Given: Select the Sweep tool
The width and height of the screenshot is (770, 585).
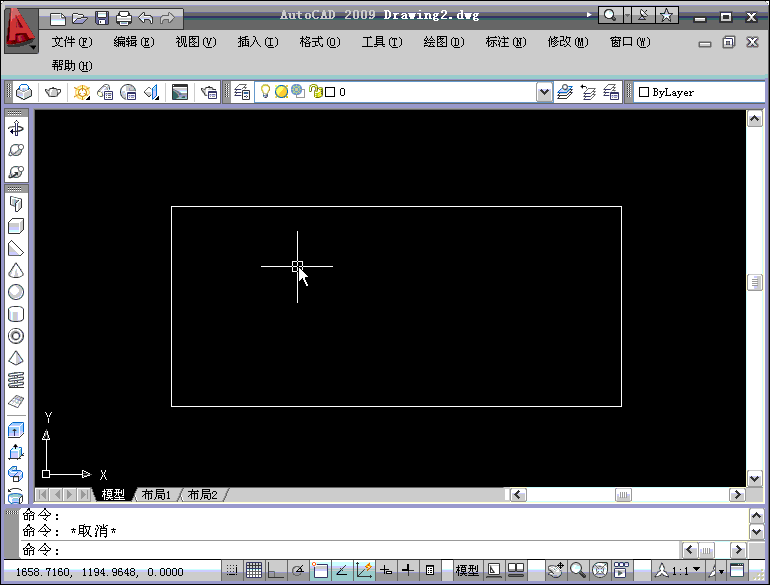Looking at the screenshot, I should (16, 474).
